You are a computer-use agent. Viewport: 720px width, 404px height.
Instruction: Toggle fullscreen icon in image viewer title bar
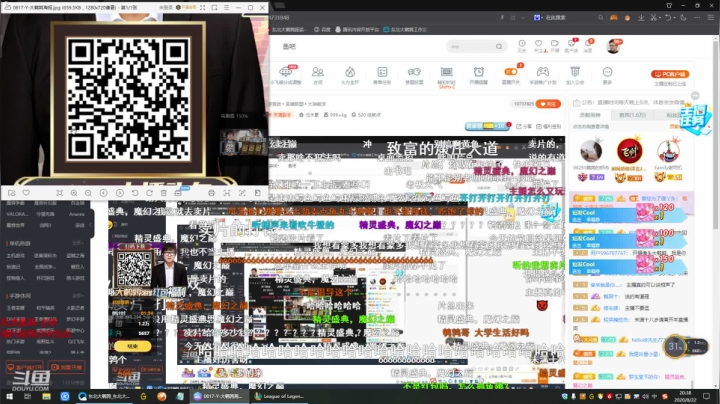point(202,7)
